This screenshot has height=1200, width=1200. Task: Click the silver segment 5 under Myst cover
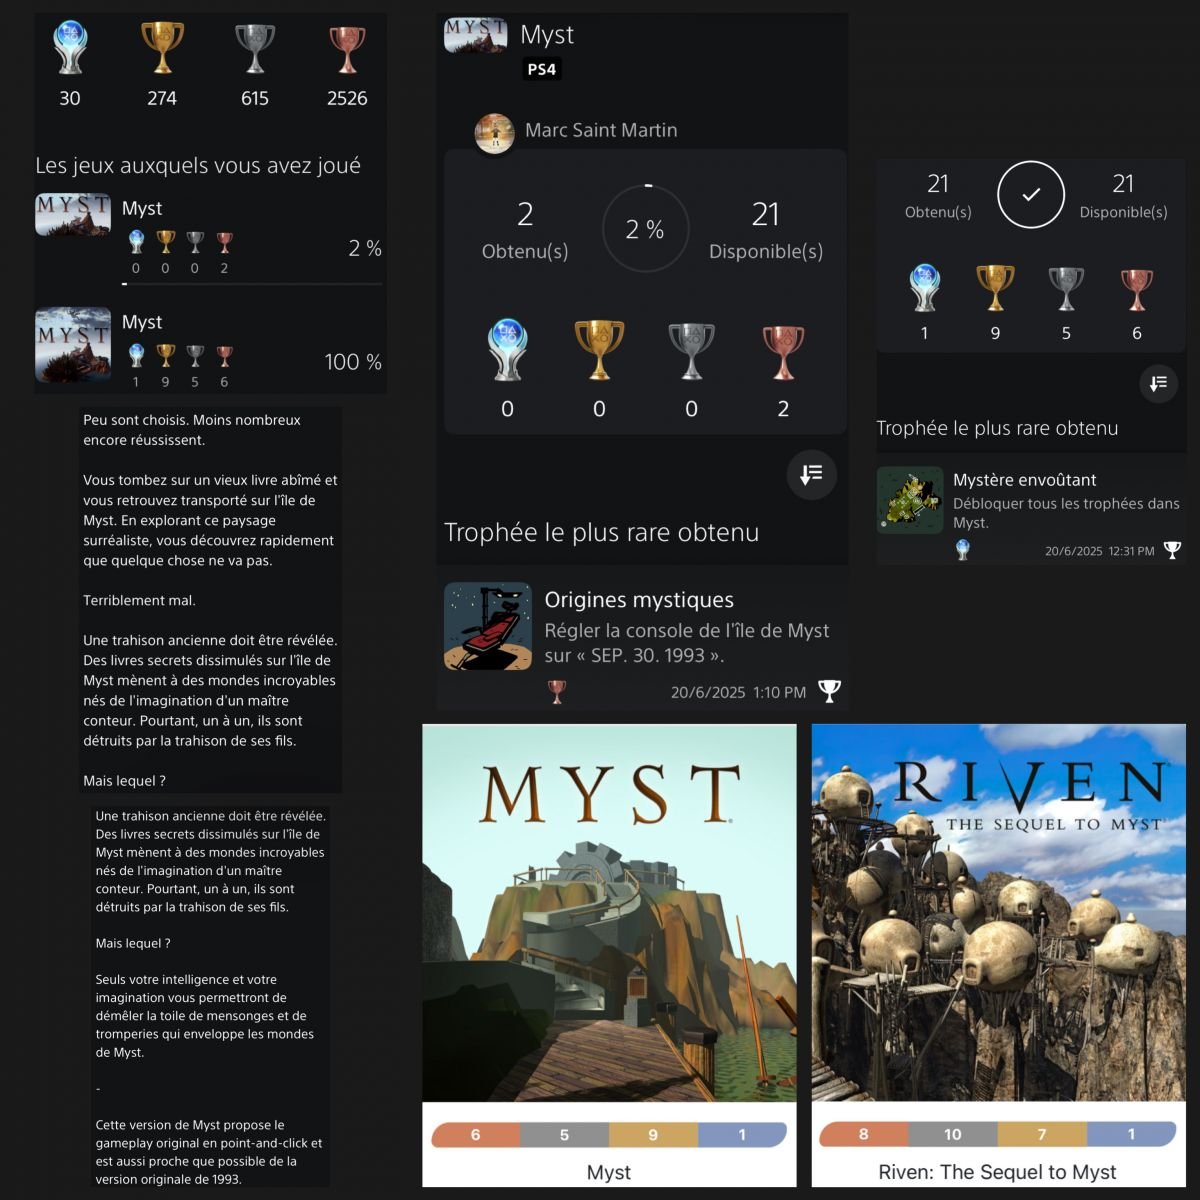coord(564,1135)
